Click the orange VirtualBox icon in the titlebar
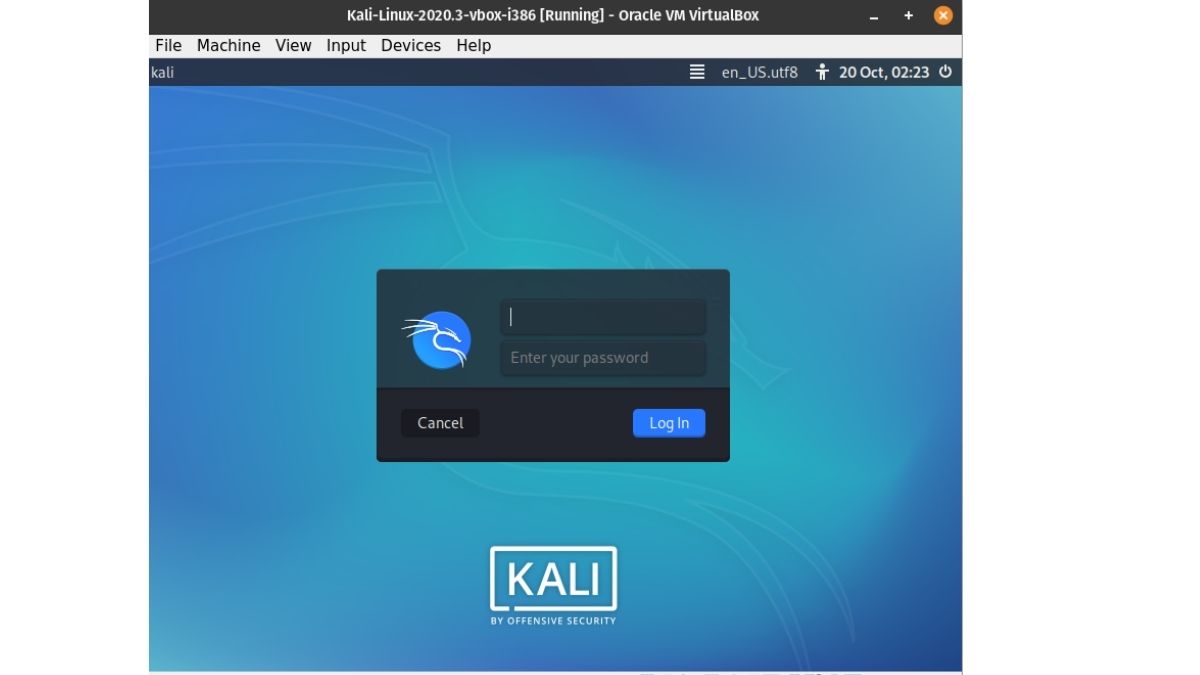The height and width of the screenshot is (675, 1200). click(x=941, y=15)
